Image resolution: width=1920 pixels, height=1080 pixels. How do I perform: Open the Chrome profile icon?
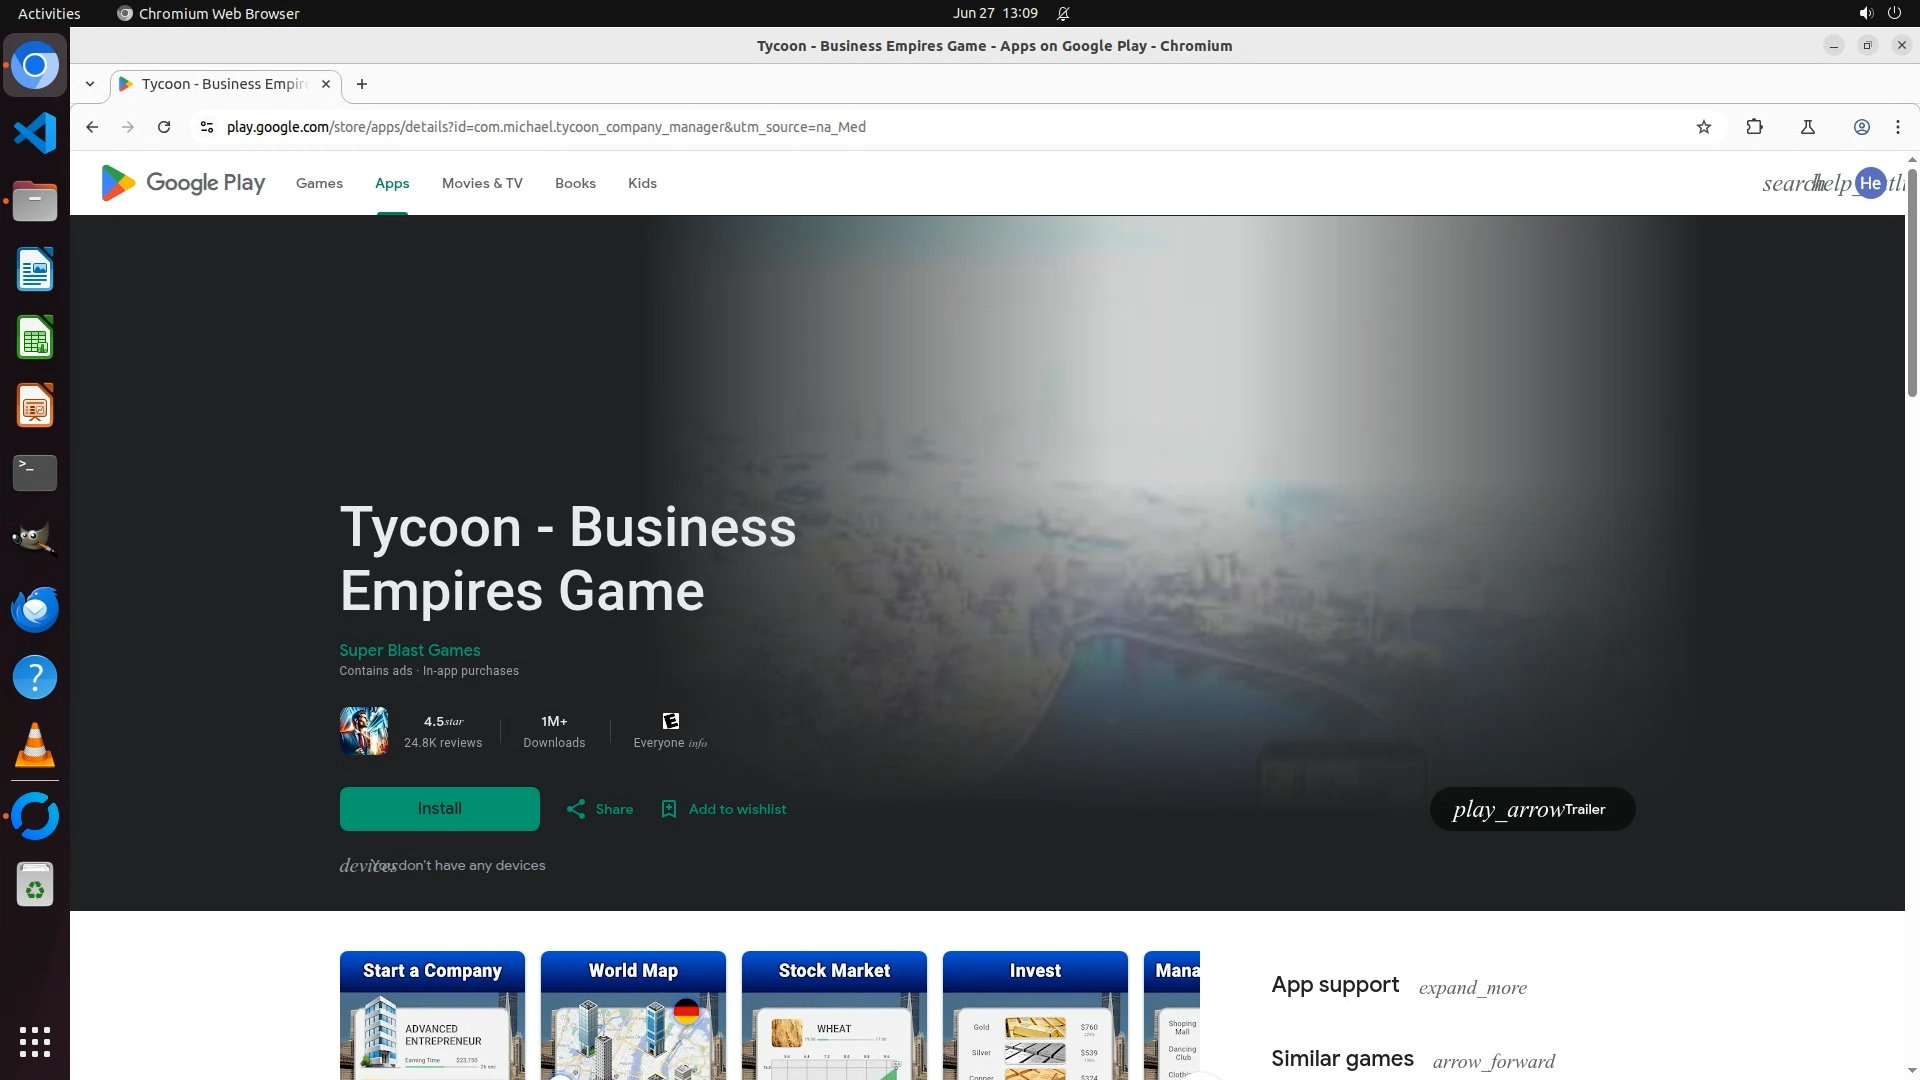point(1861,127)
